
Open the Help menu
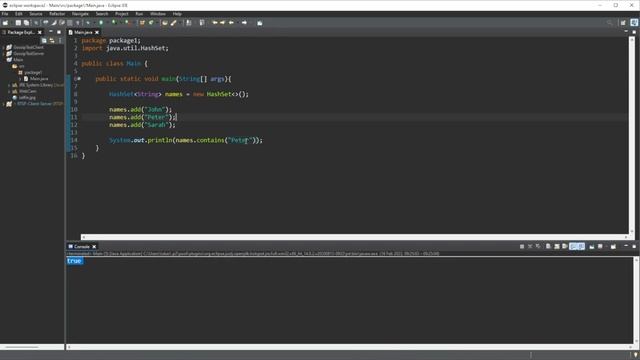click(177, 14)
